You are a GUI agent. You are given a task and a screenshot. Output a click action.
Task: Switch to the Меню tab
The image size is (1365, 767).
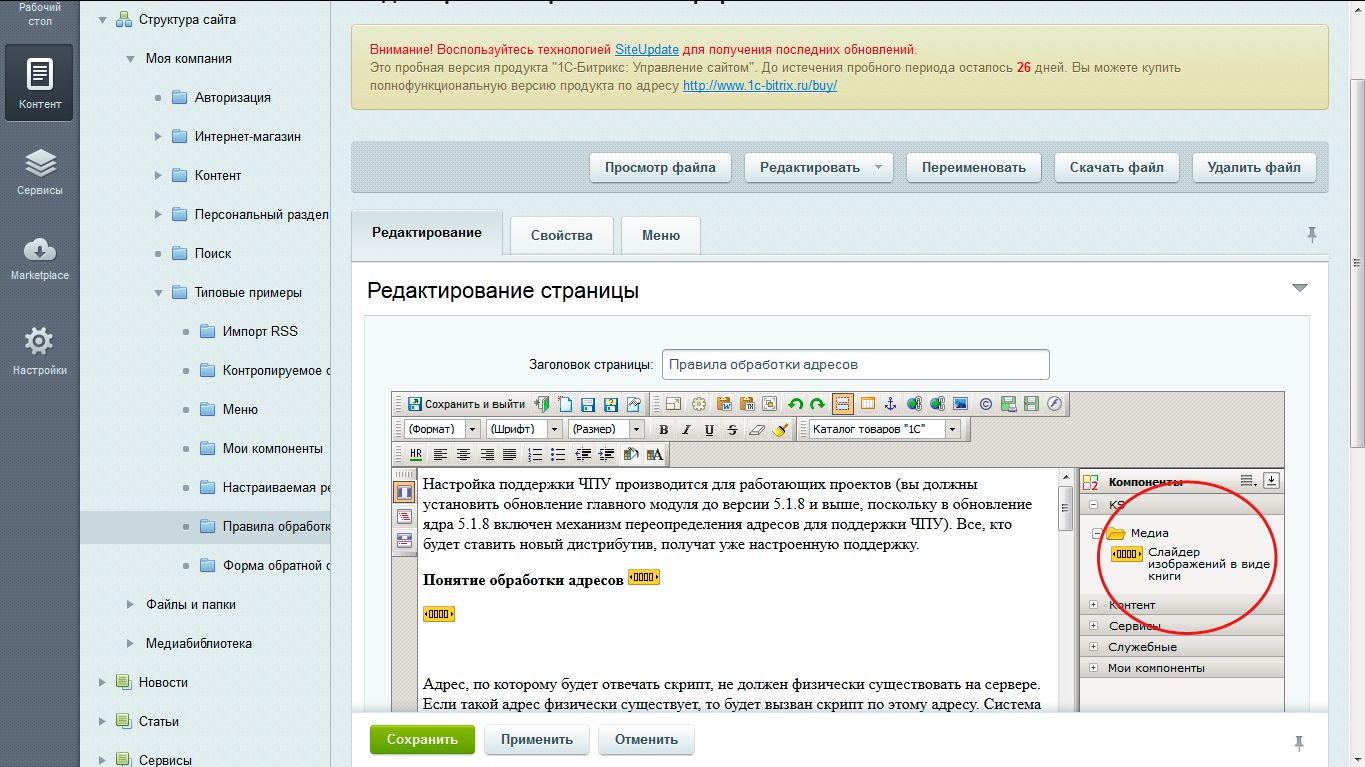660,235
